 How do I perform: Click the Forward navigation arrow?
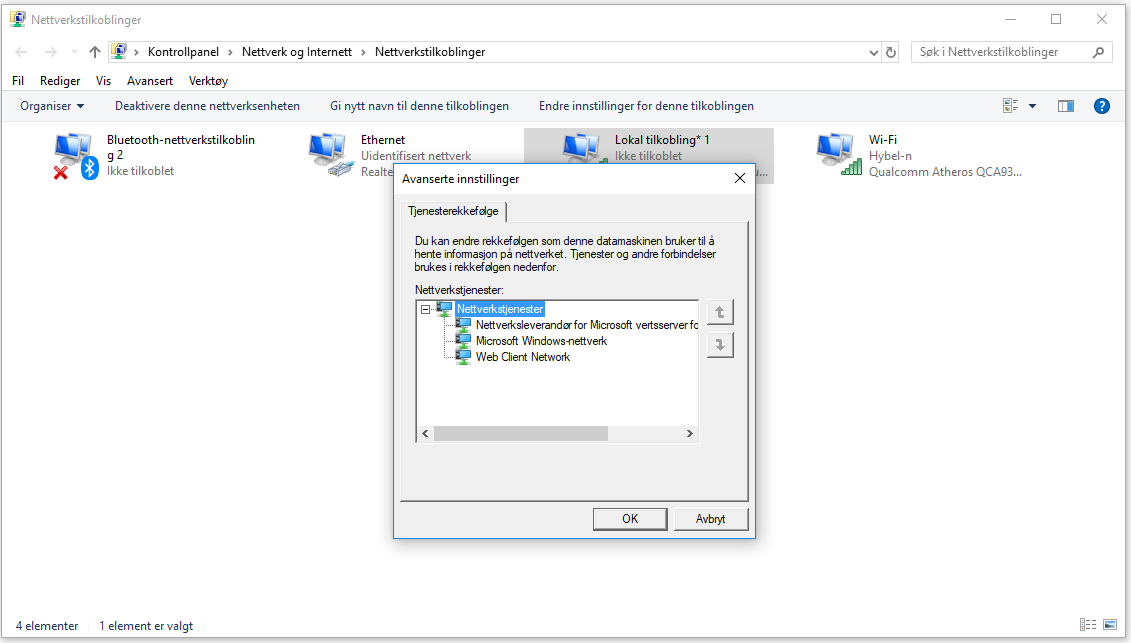click(50, 52)
